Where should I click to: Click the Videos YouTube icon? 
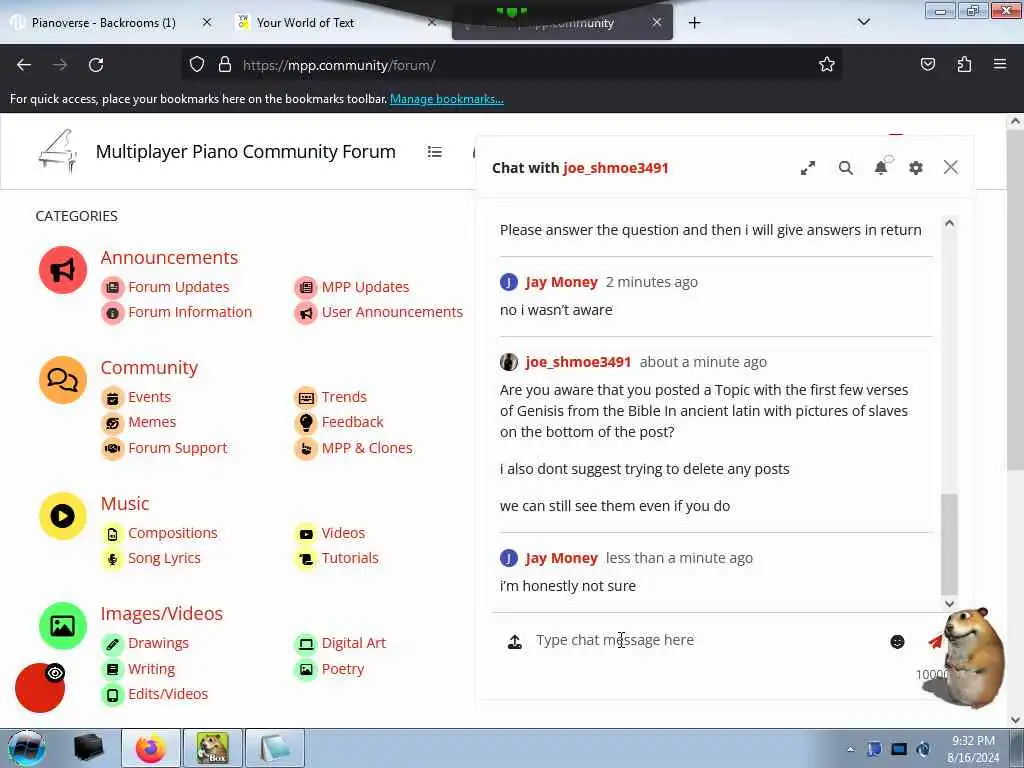coord(306,534)
